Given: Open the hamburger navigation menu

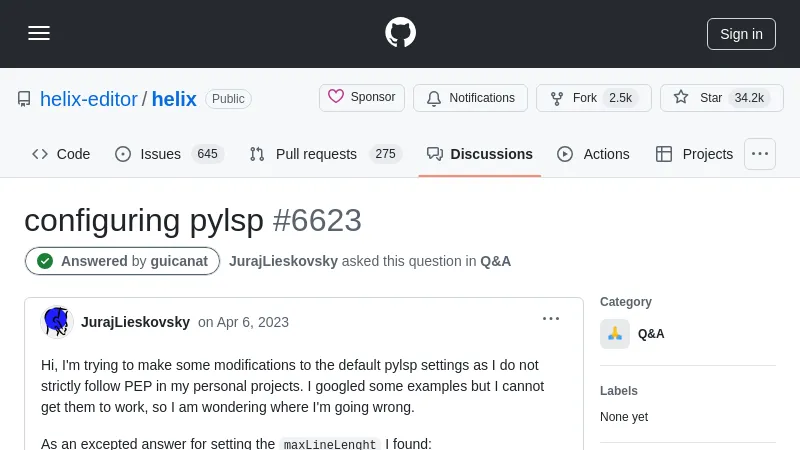Looking at the screenshot, I should 39,33.
